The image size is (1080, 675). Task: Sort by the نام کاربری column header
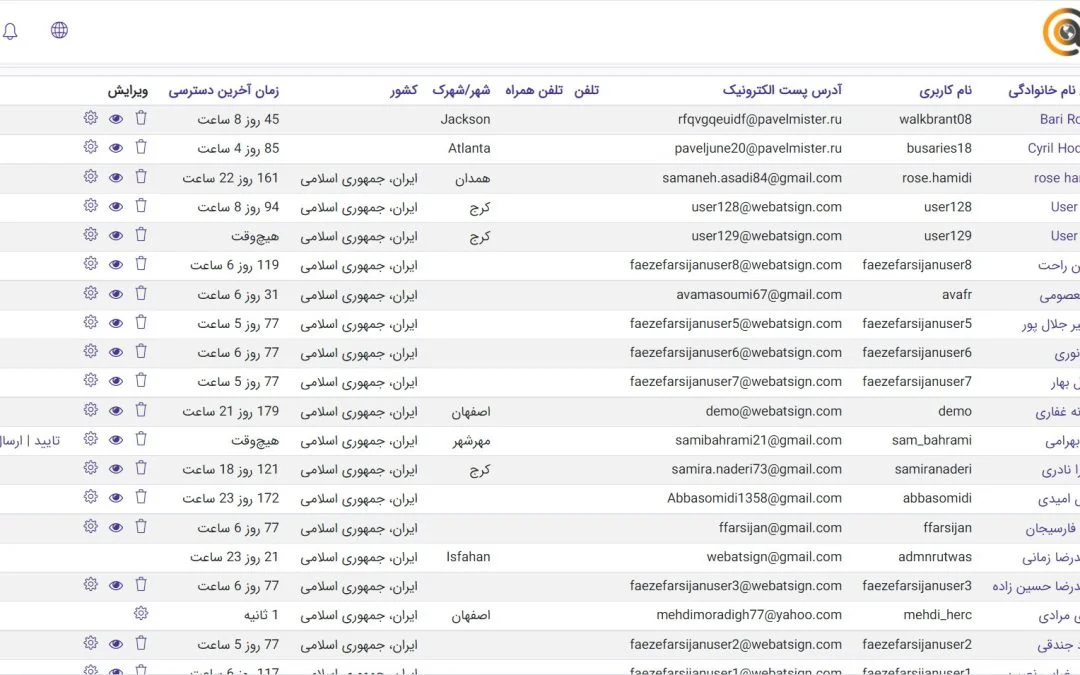tap(945, 91)
